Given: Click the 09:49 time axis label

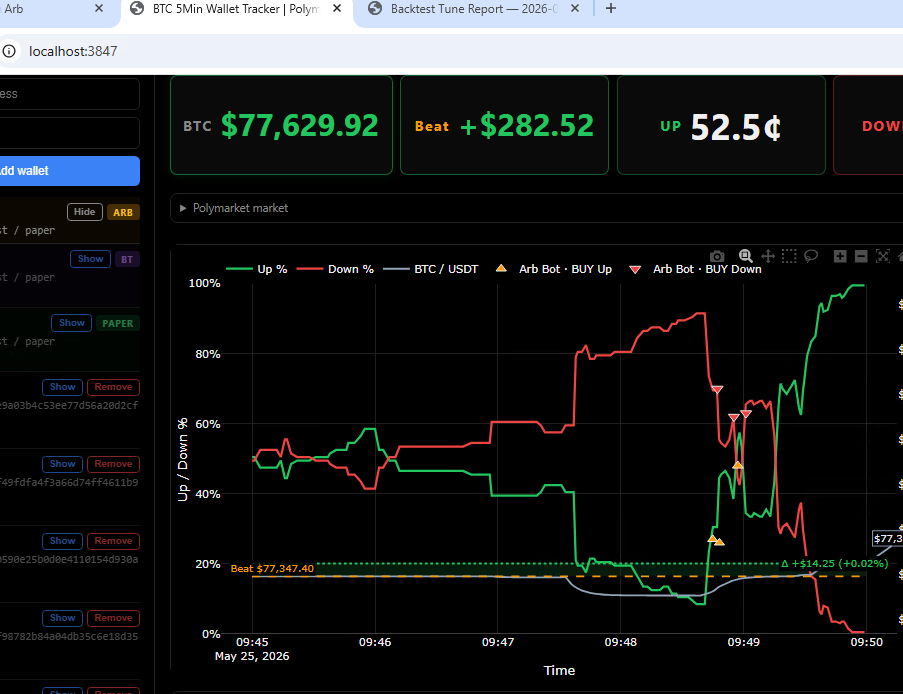Looking at the screenshot, I should [x=743, y=642].
